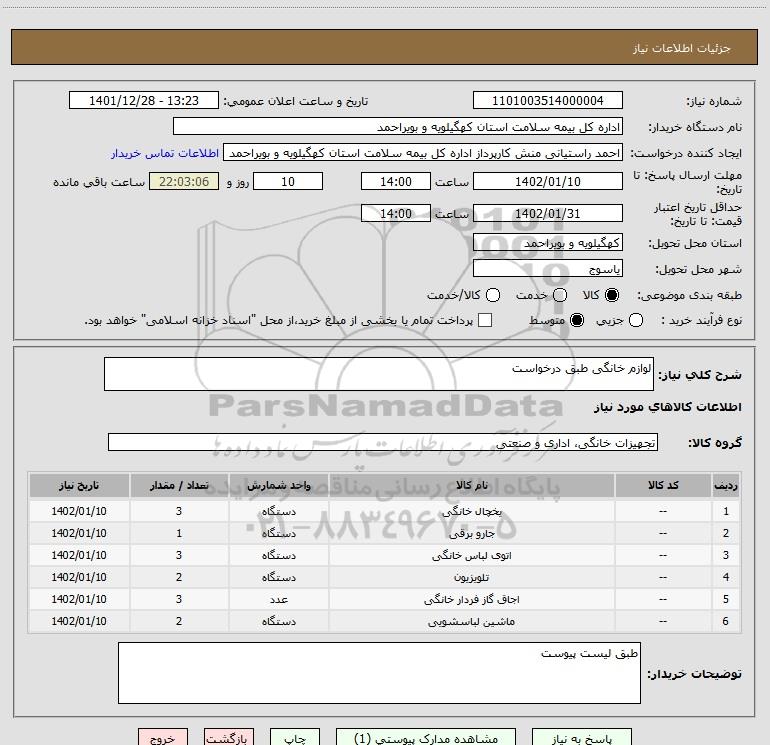Click the delivery city field یاسوج
Viewport: 770px width, 745px height.
(548, 269)
